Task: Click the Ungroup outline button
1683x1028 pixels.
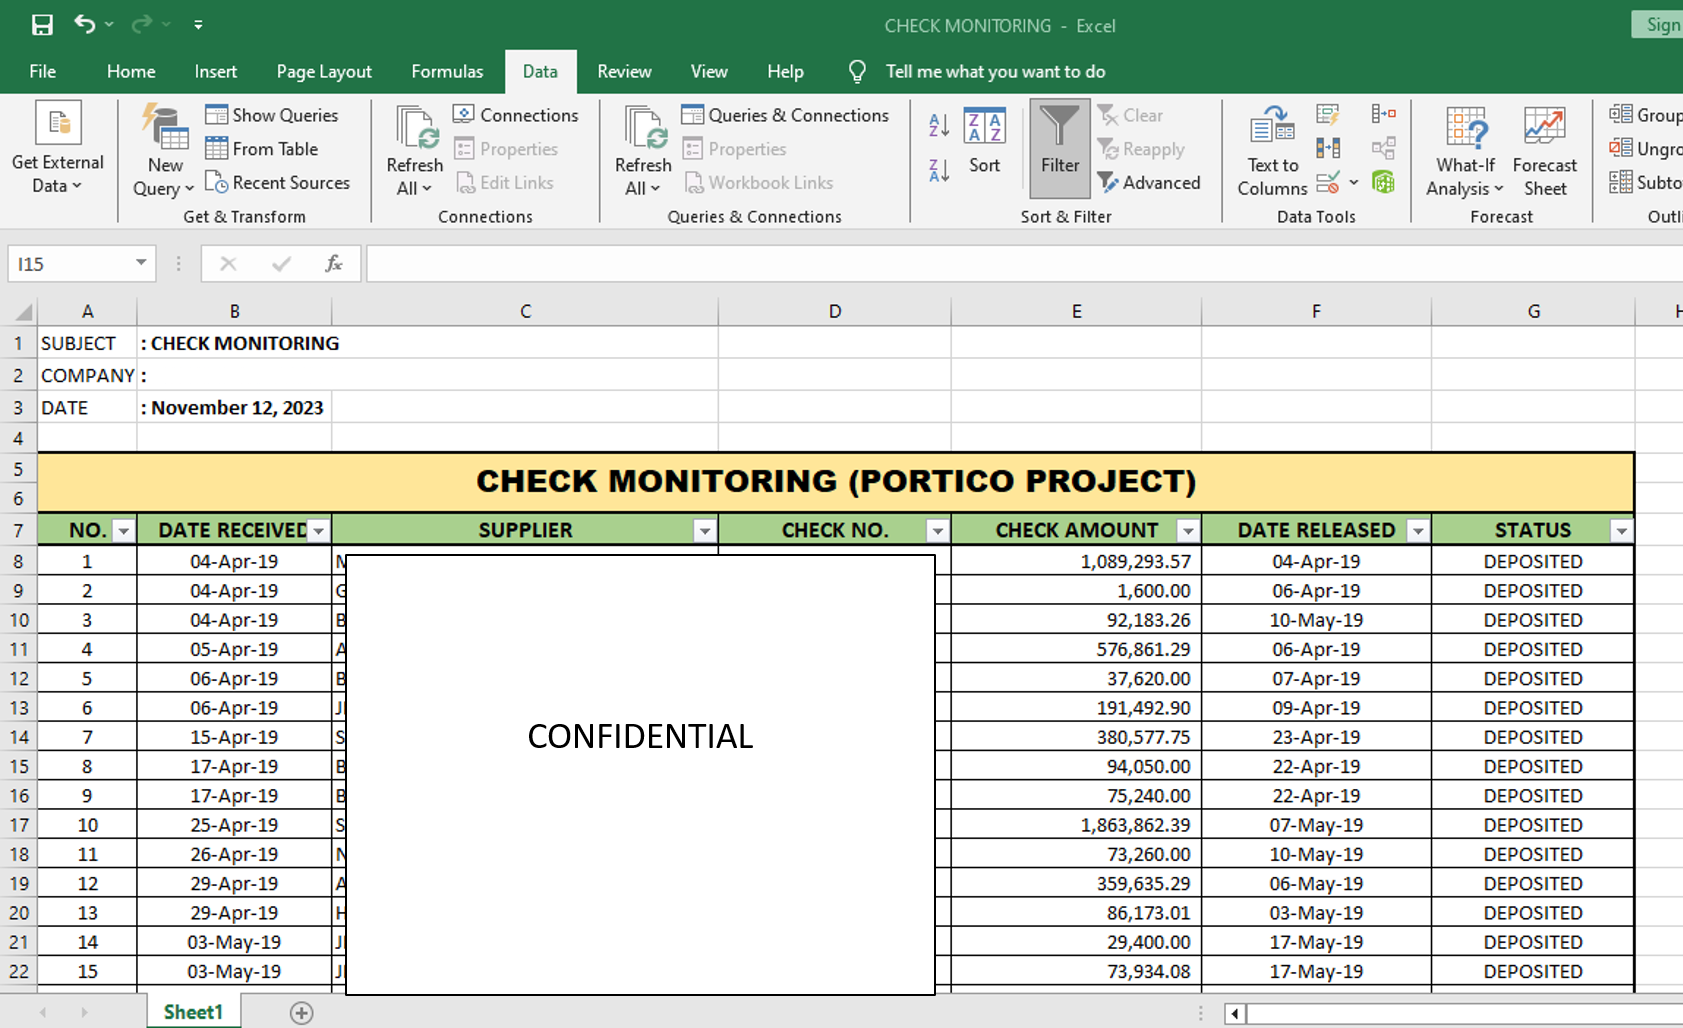Action: 1645,149
